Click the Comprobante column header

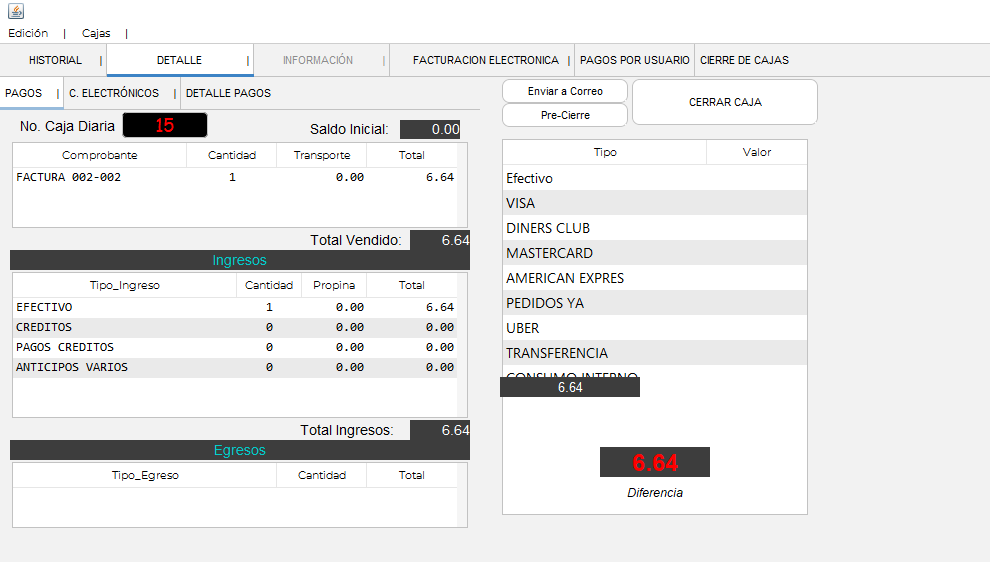pos(99,155)
